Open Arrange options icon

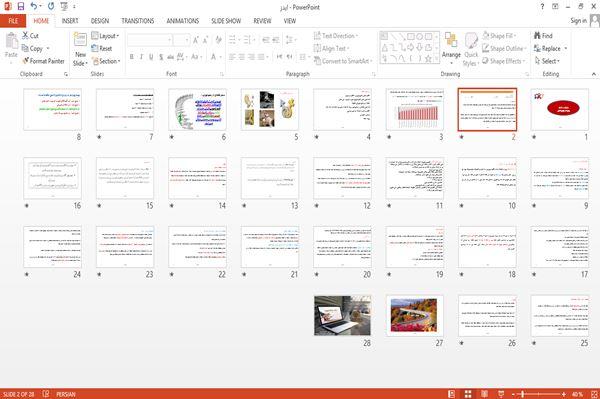point(451,40)
